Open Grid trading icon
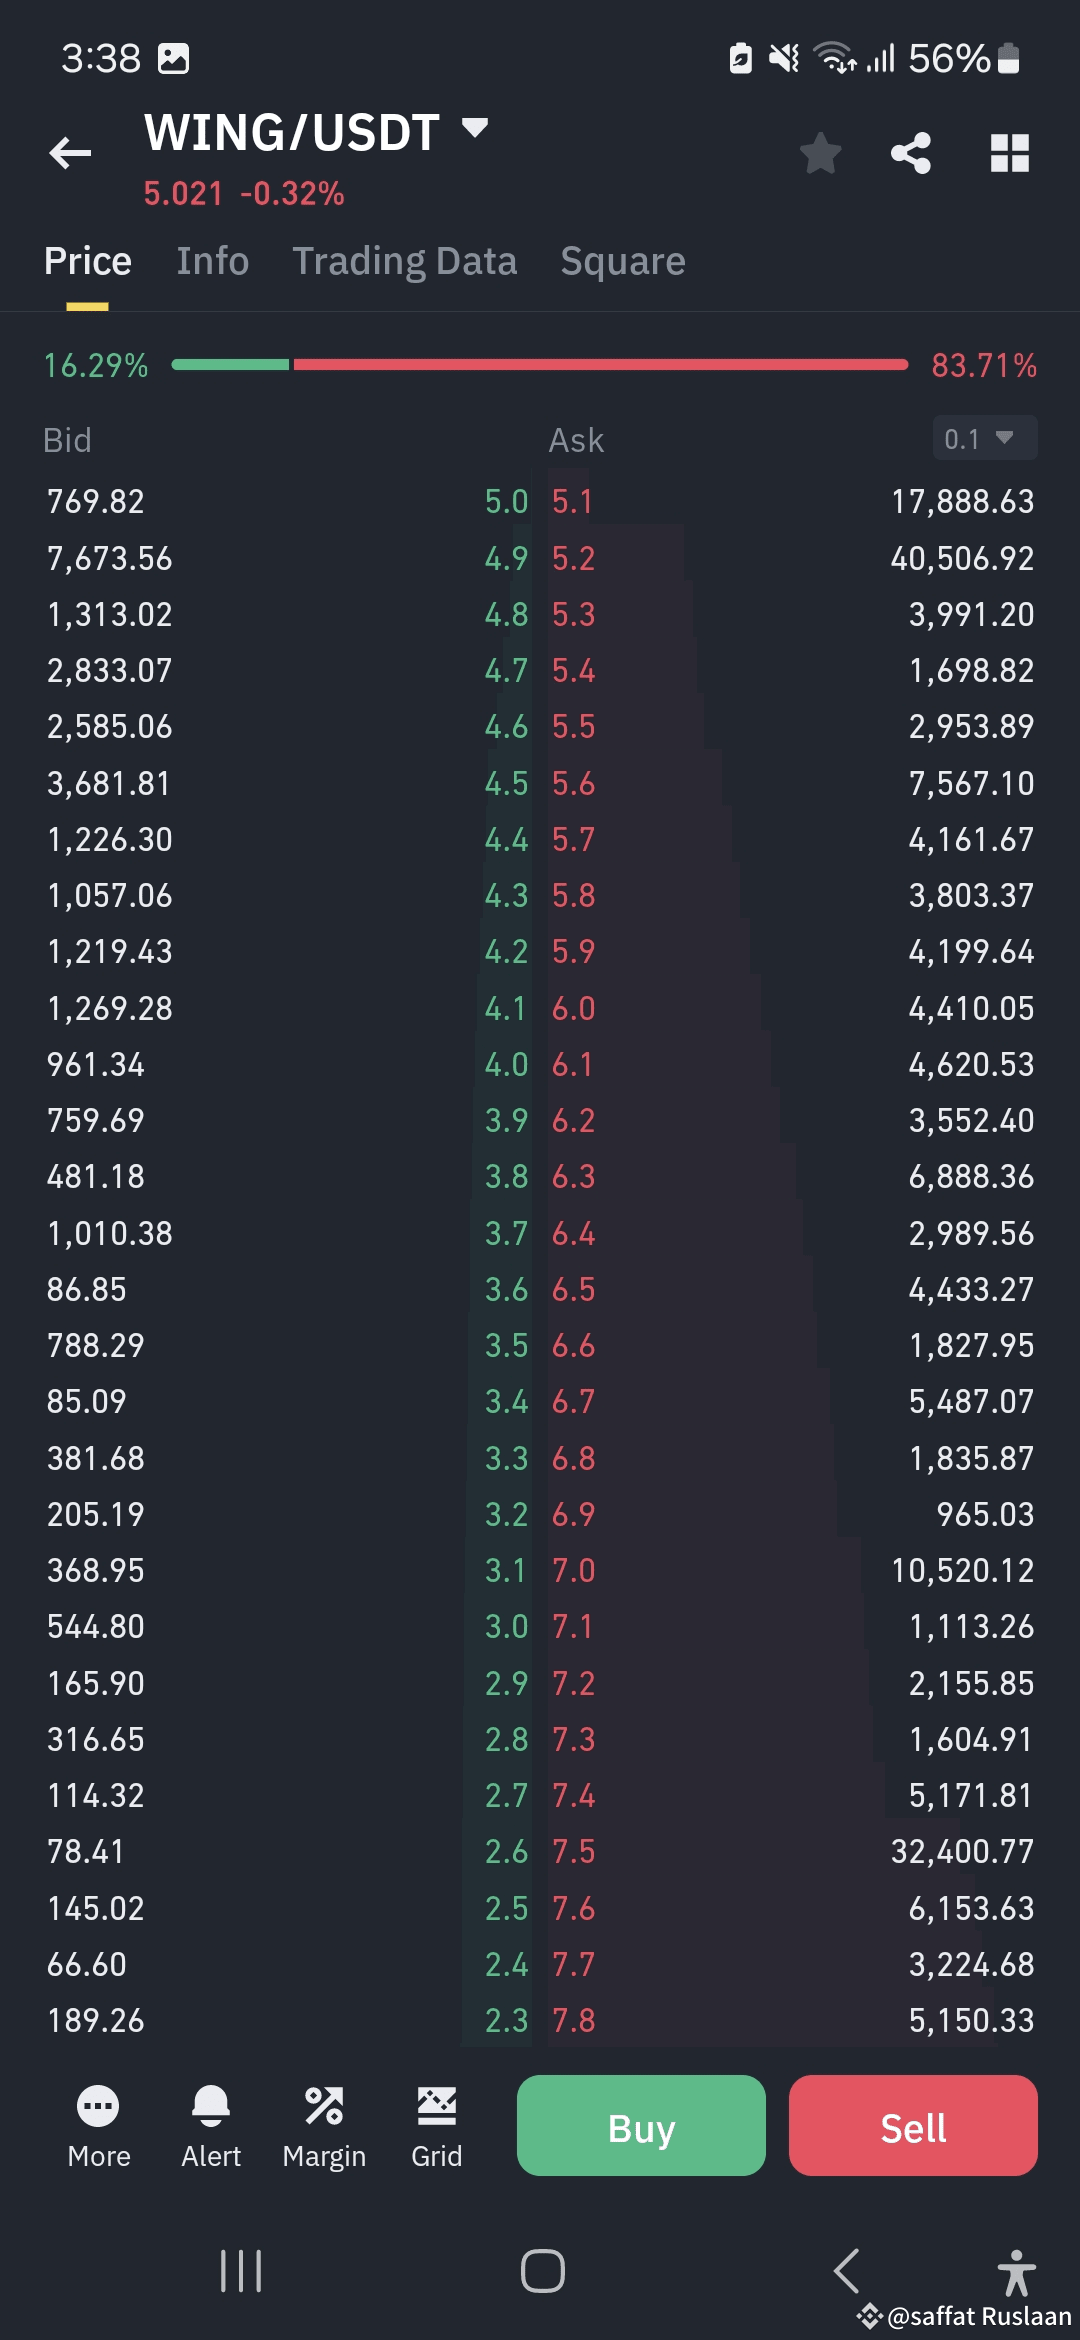This screenshot has height=2340, width=1080. 437,2106
